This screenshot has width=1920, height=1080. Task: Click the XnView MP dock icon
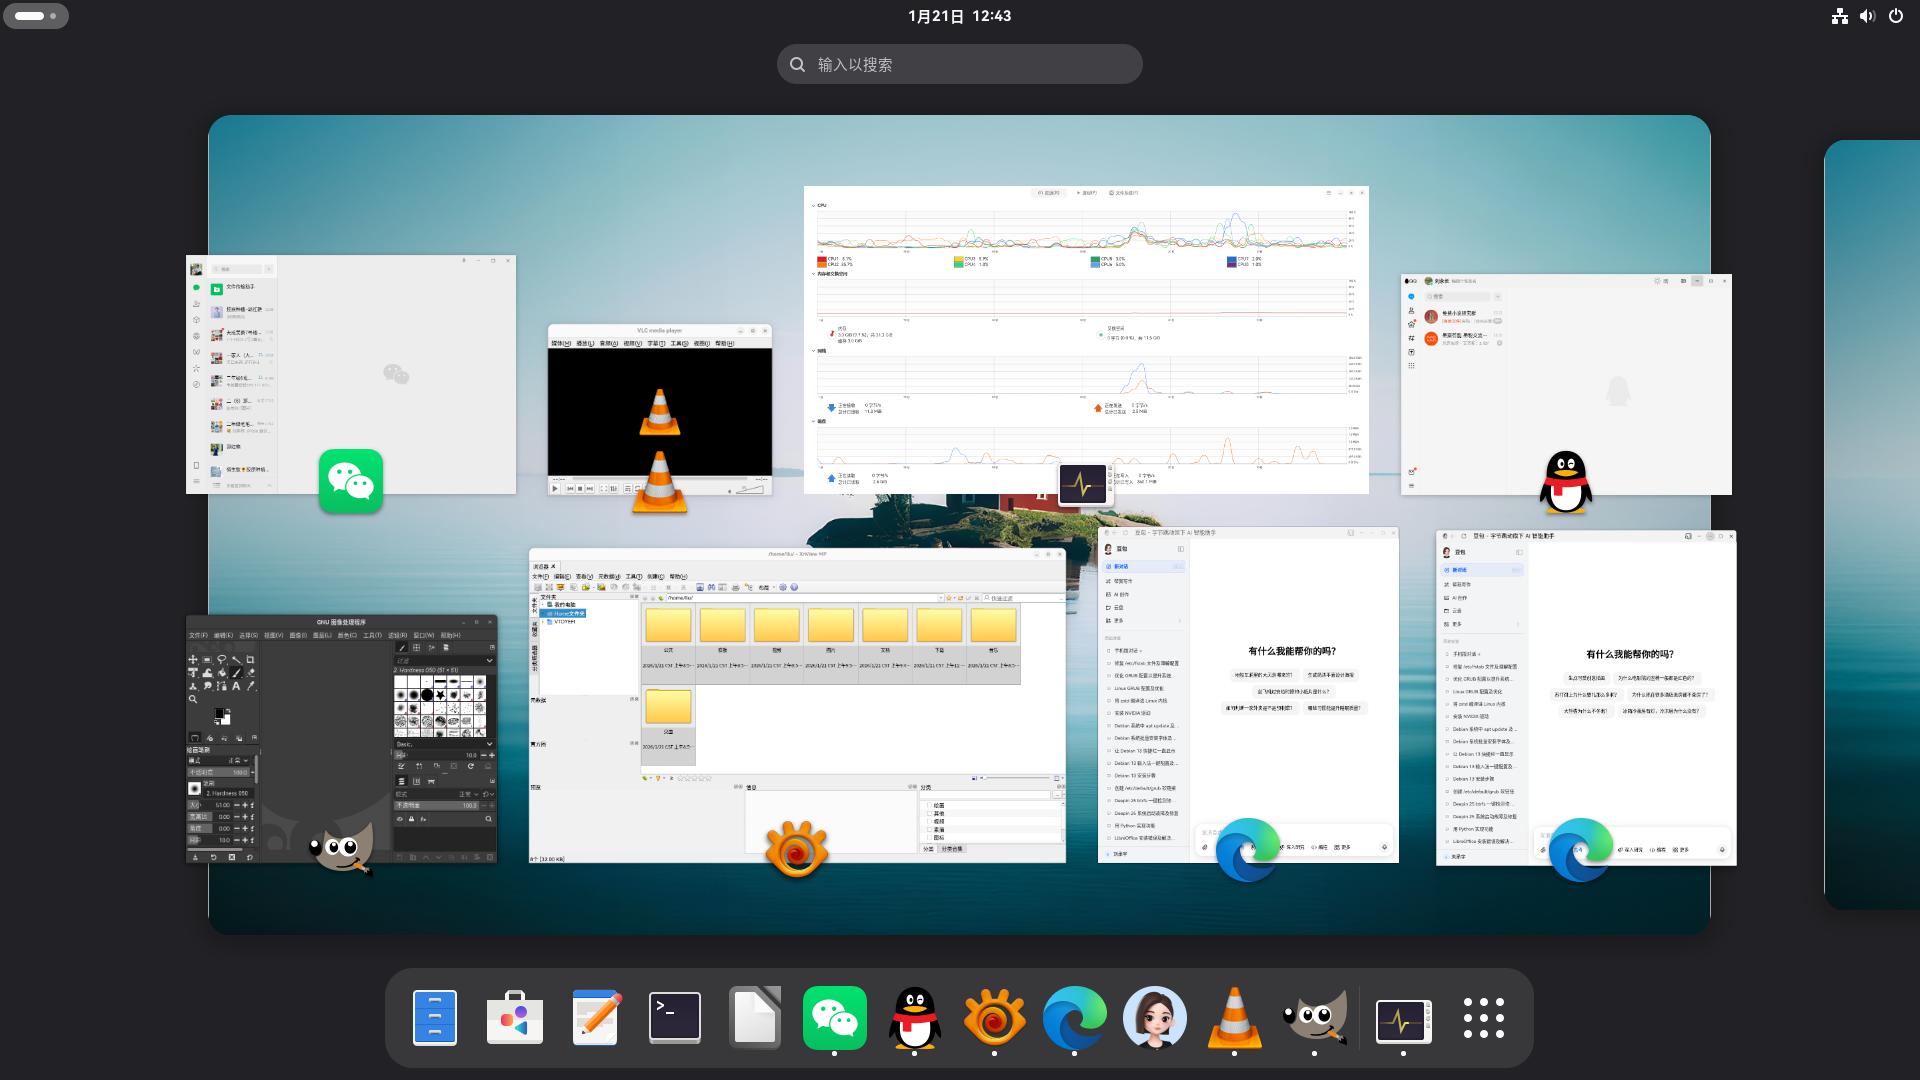(x=994, y=1018)
